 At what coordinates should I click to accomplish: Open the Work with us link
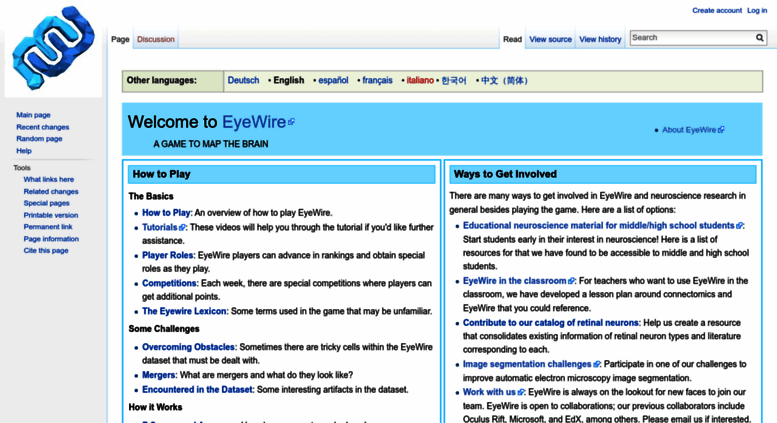click(489, 392)
